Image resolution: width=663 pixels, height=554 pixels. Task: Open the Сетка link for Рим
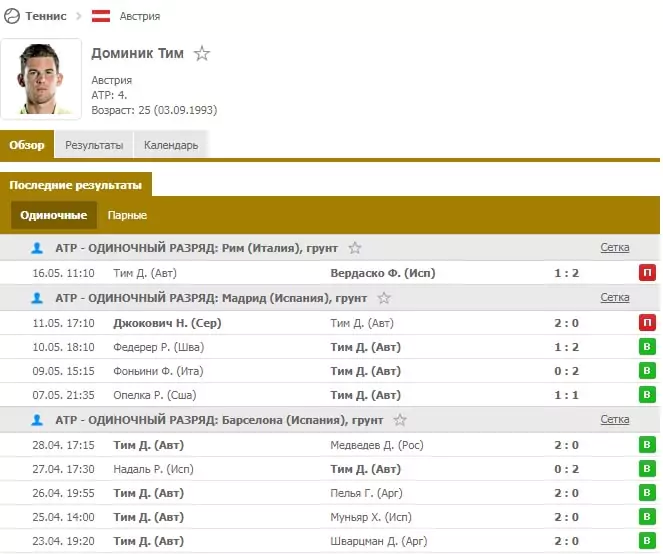click(615, 247)
